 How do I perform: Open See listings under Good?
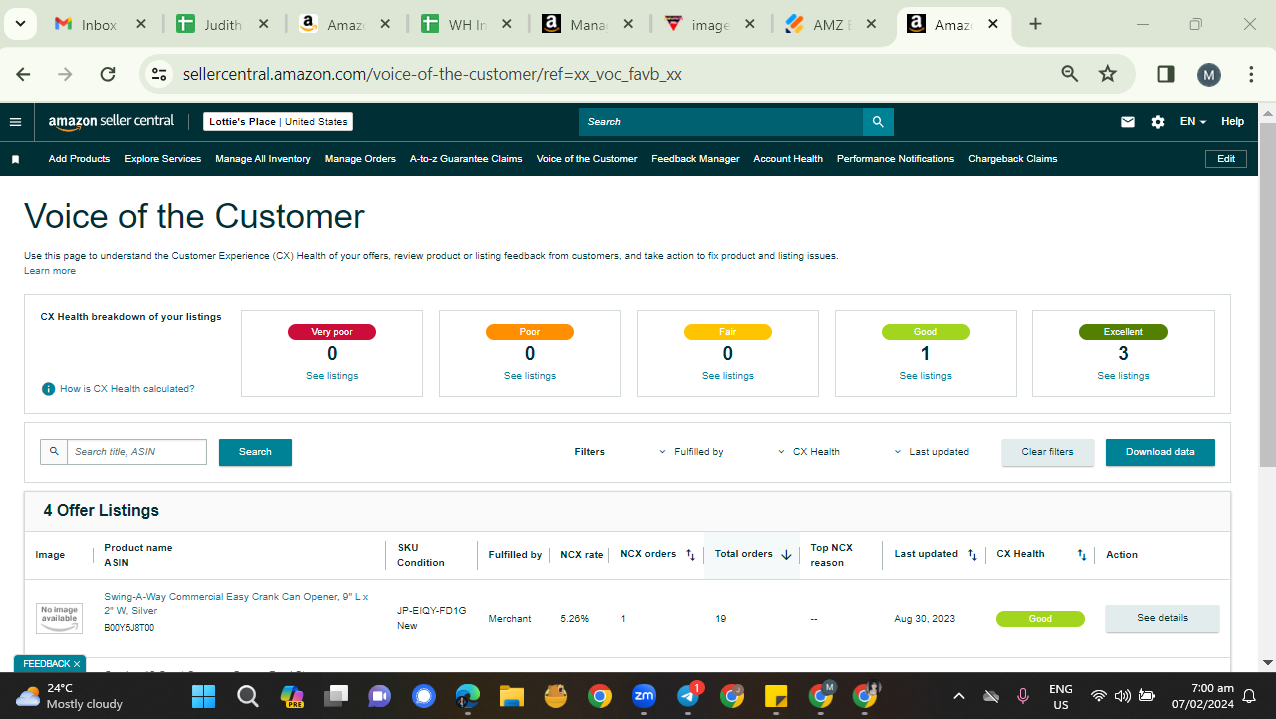click(925, 376)
